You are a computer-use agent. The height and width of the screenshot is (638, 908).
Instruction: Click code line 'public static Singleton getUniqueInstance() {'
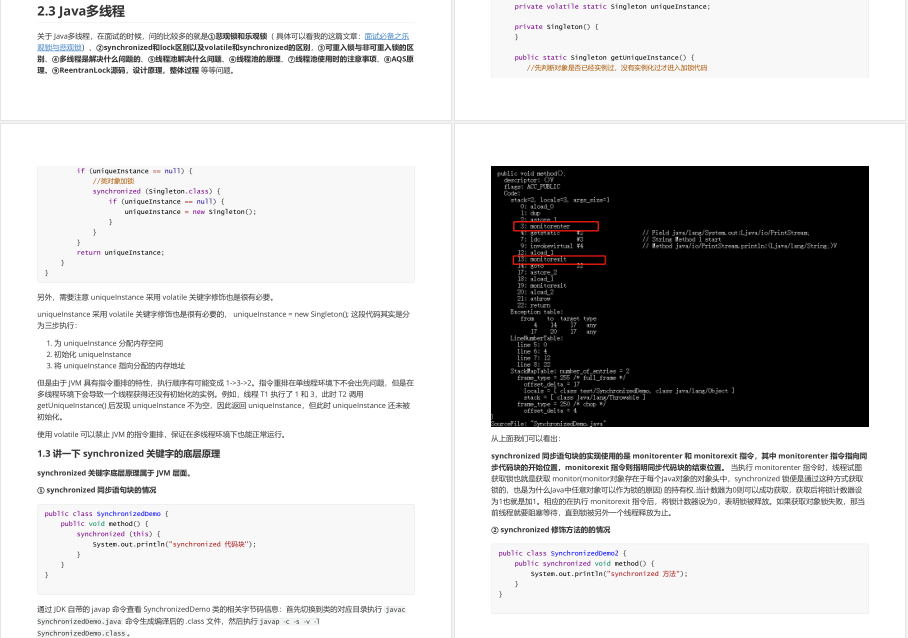[604, 57]
